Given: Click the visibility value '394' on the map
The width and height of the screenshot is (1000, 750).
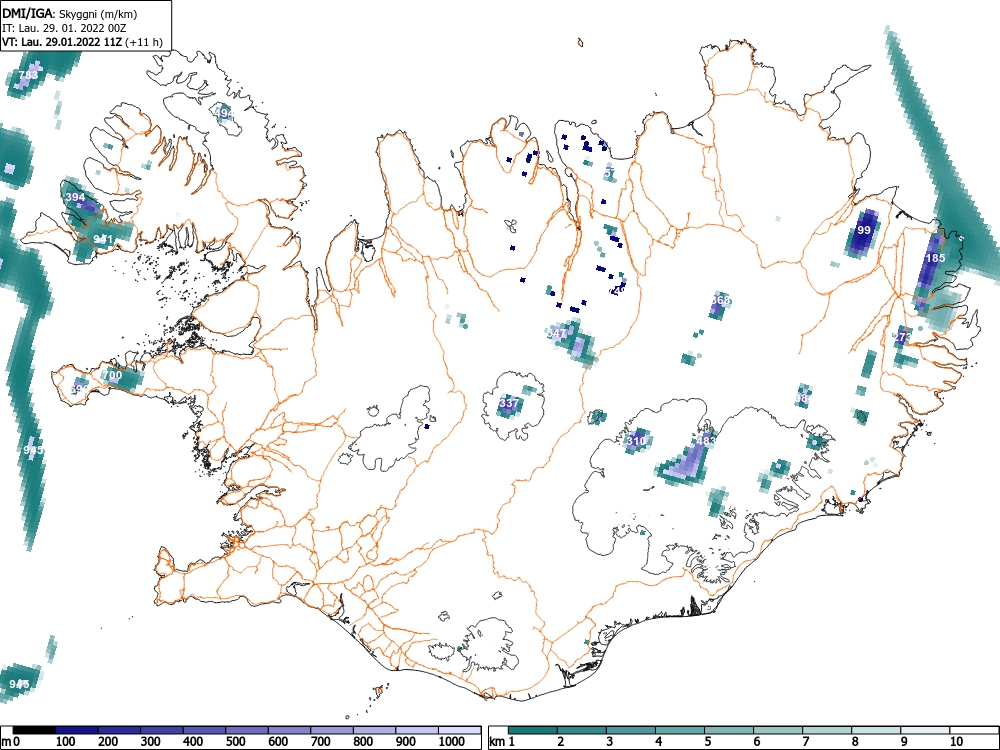Looking at the screenshot, I should (x=75, y=197).
